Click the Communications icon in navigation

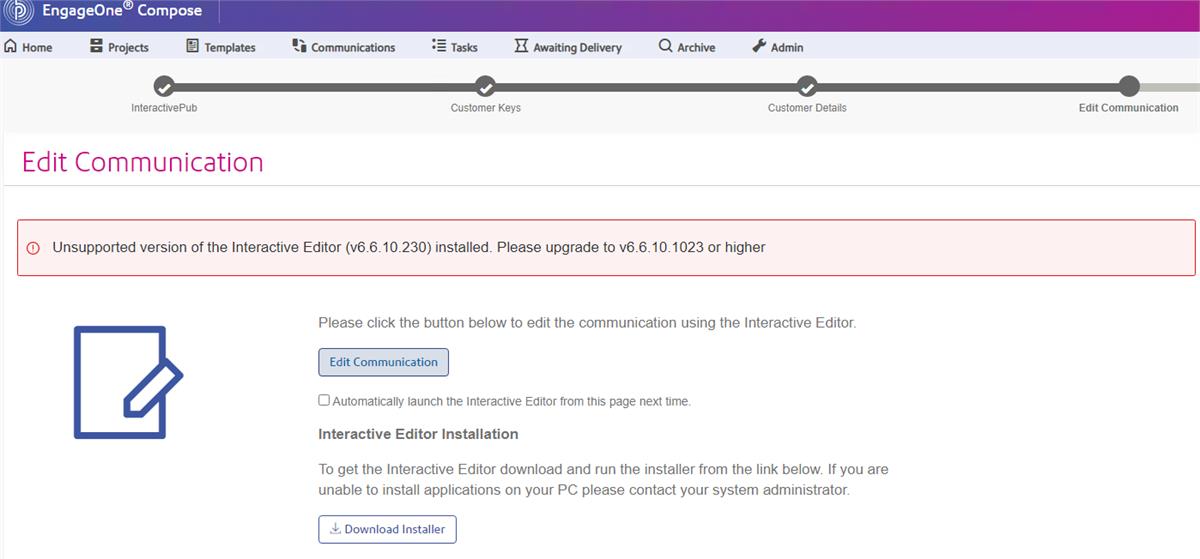[x=299, y=46]
